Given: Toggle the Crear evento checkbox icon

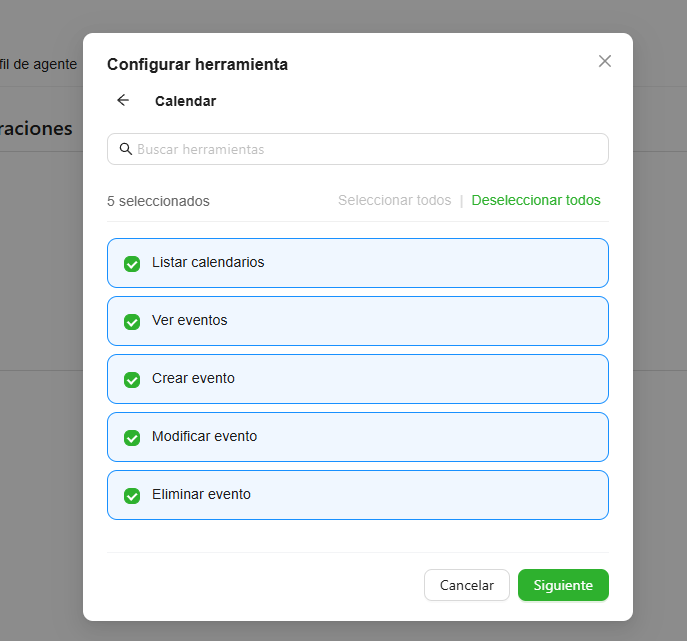Looking at the screenshot, I should (131, 379).
